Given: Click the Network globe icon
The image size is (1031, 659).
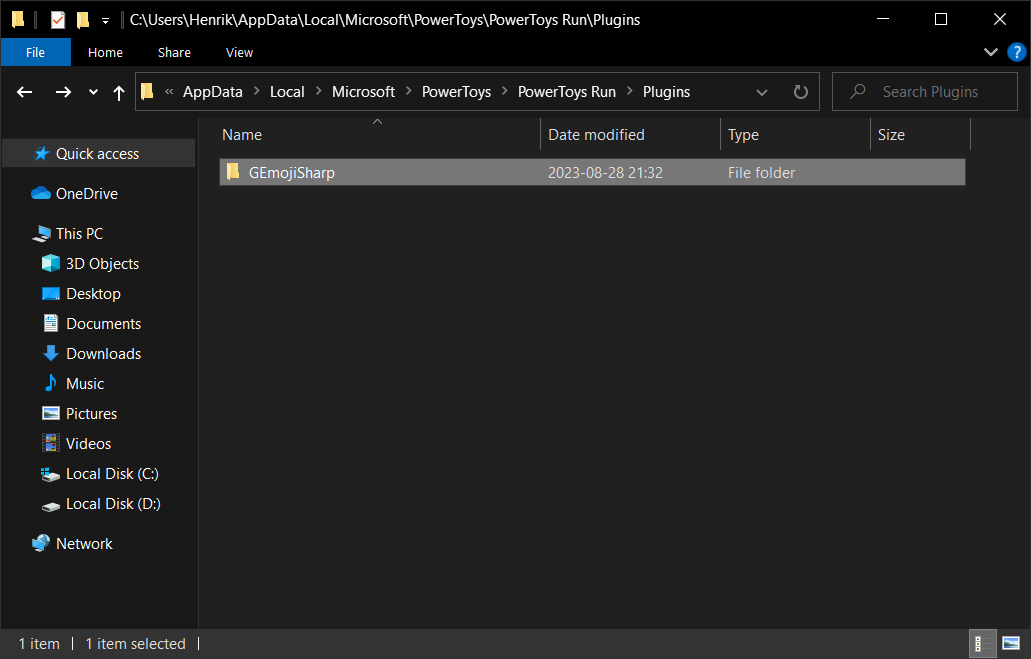Looking at the screenshot, I should [41, 543].
